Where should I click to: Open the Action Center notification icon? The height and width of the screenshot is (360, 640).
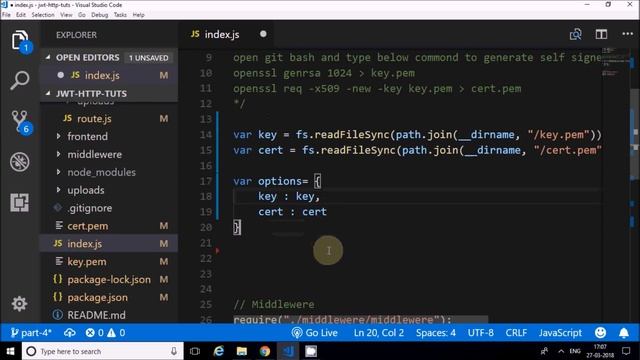pyautogui.click(x=626, y=351)
